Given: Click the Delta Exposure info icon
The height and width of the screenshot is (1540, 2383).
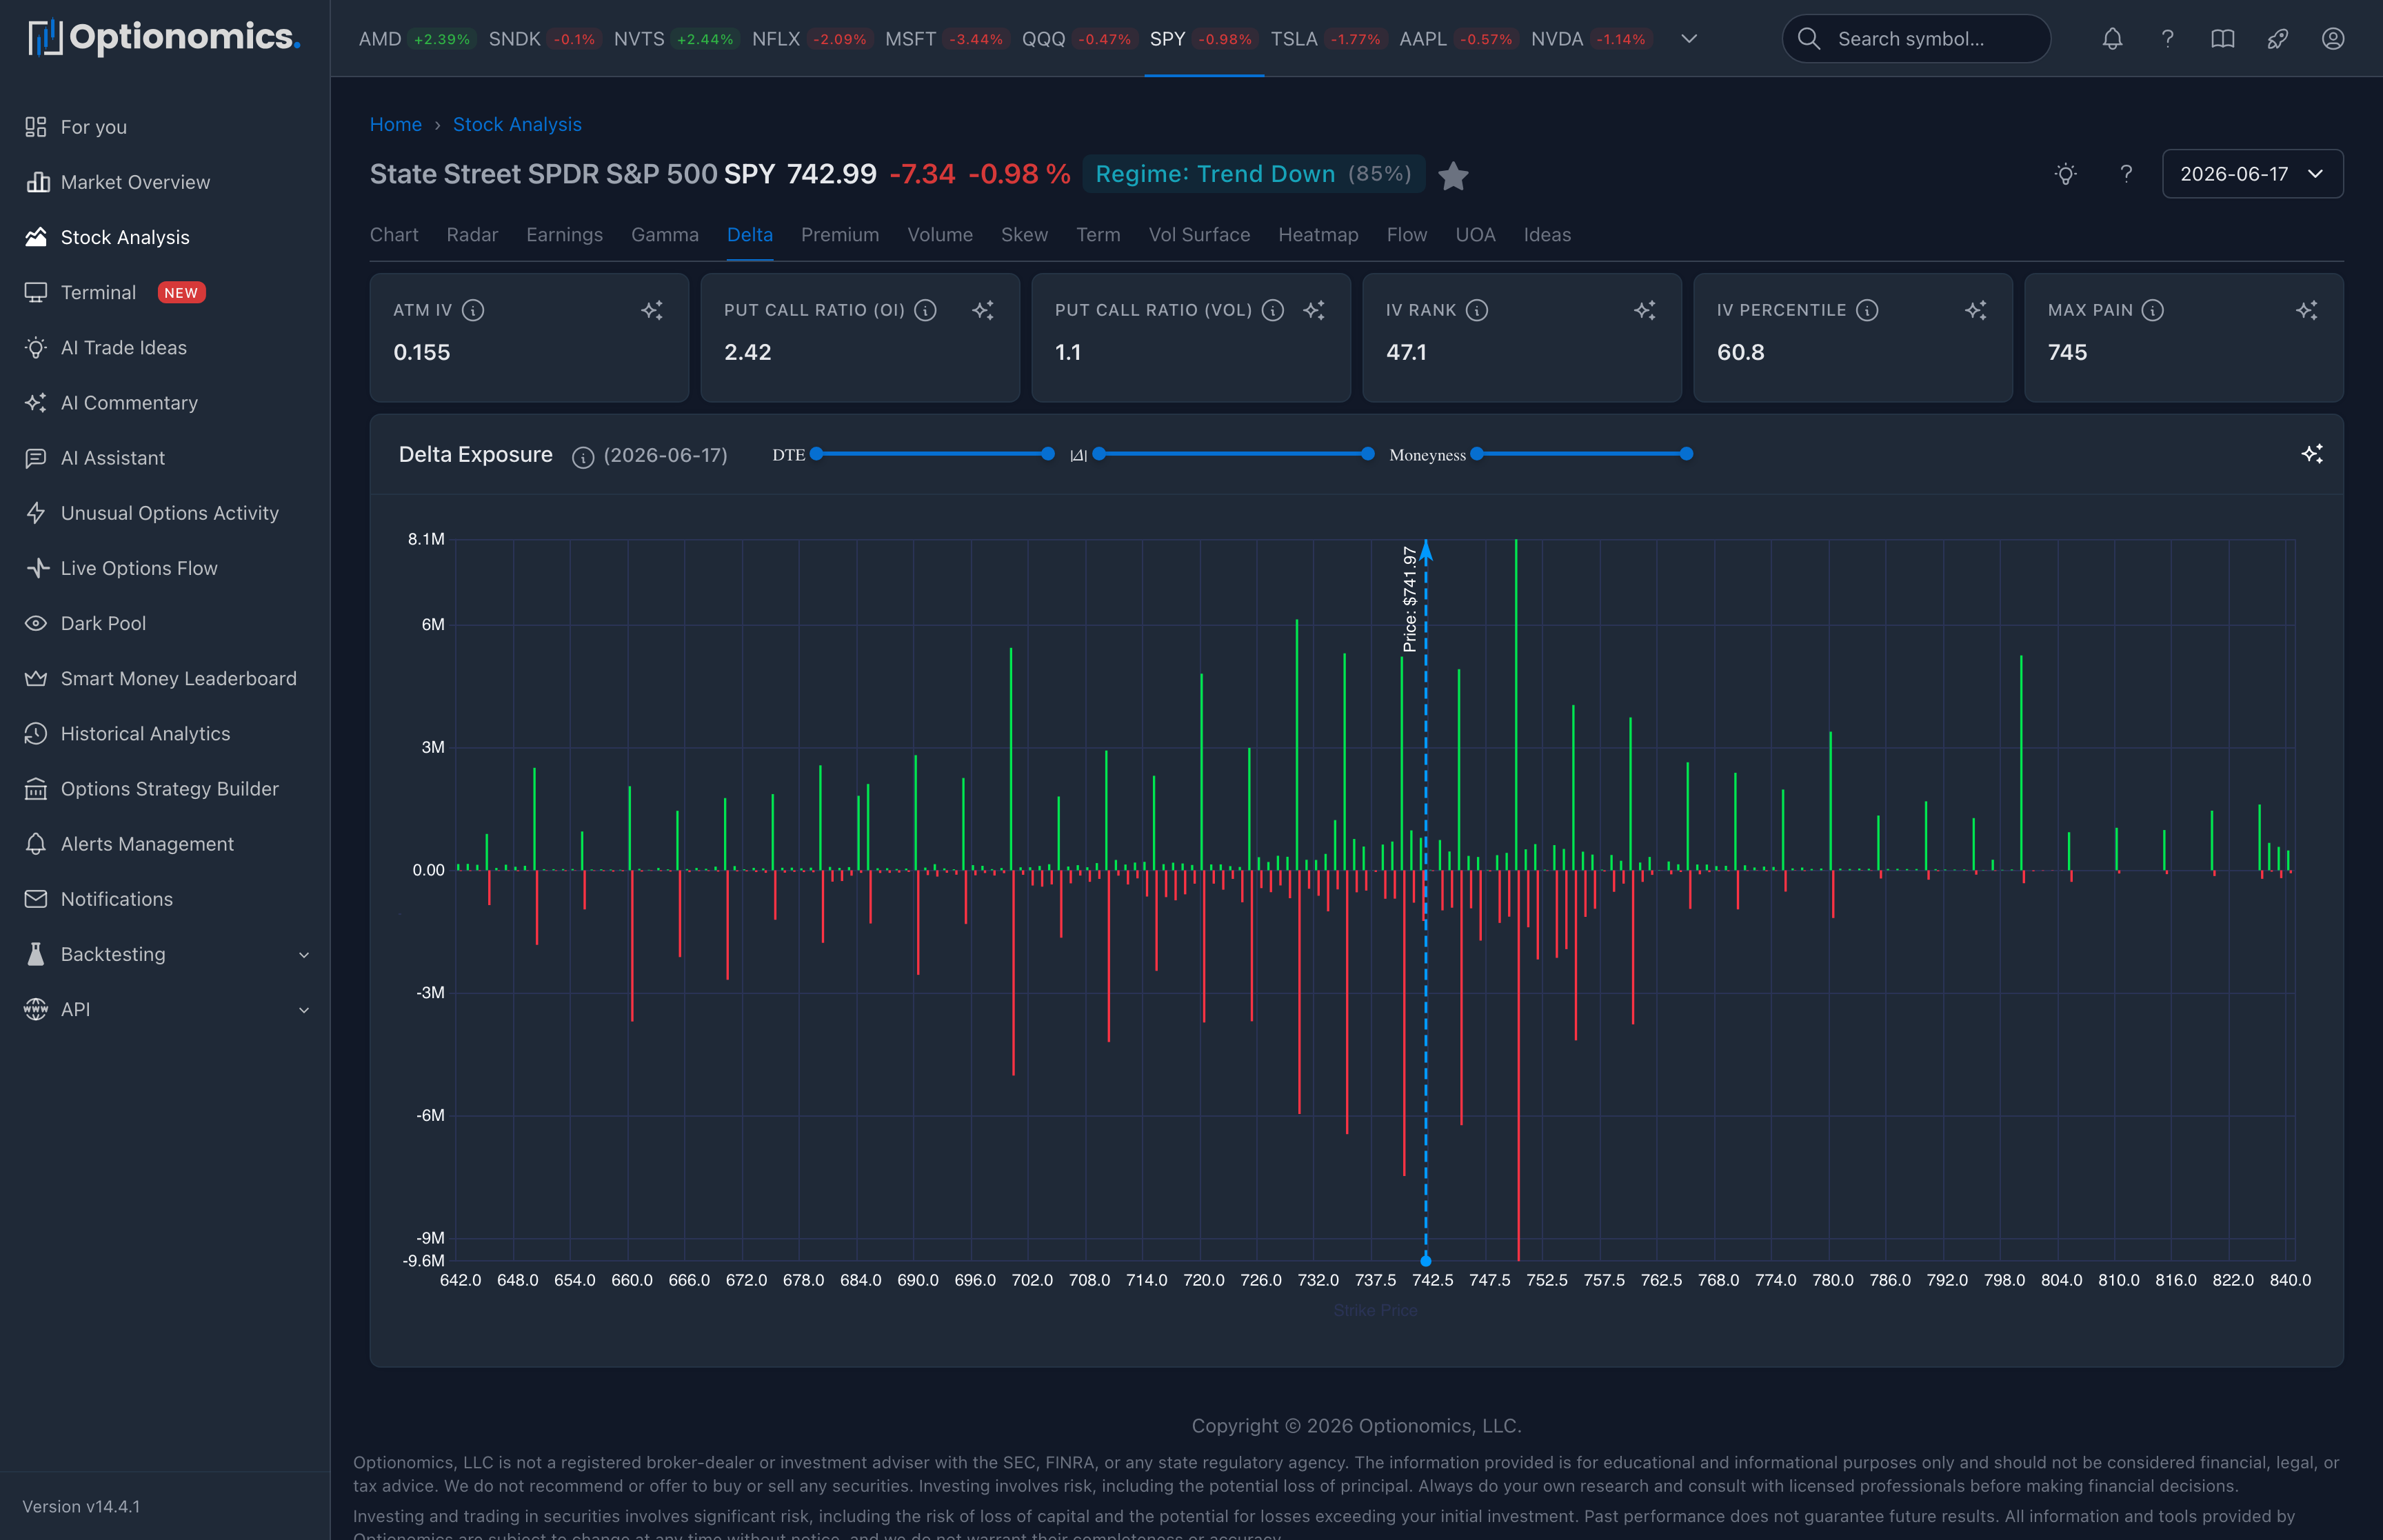Looking at the screenshot, I should tap(583, 457).
